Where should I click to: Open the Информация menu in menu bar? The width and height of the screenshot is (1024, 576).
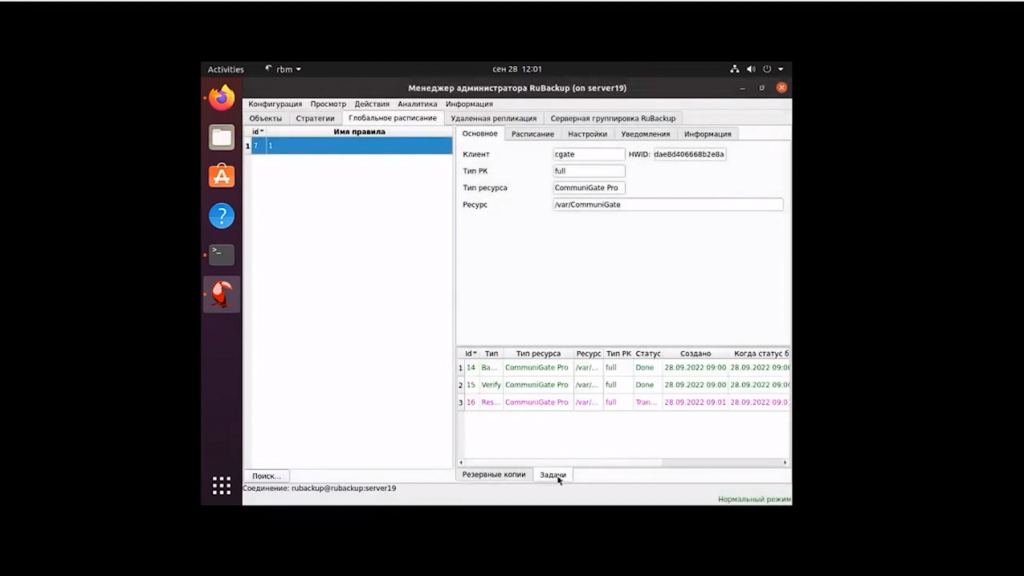pos(469,104)
